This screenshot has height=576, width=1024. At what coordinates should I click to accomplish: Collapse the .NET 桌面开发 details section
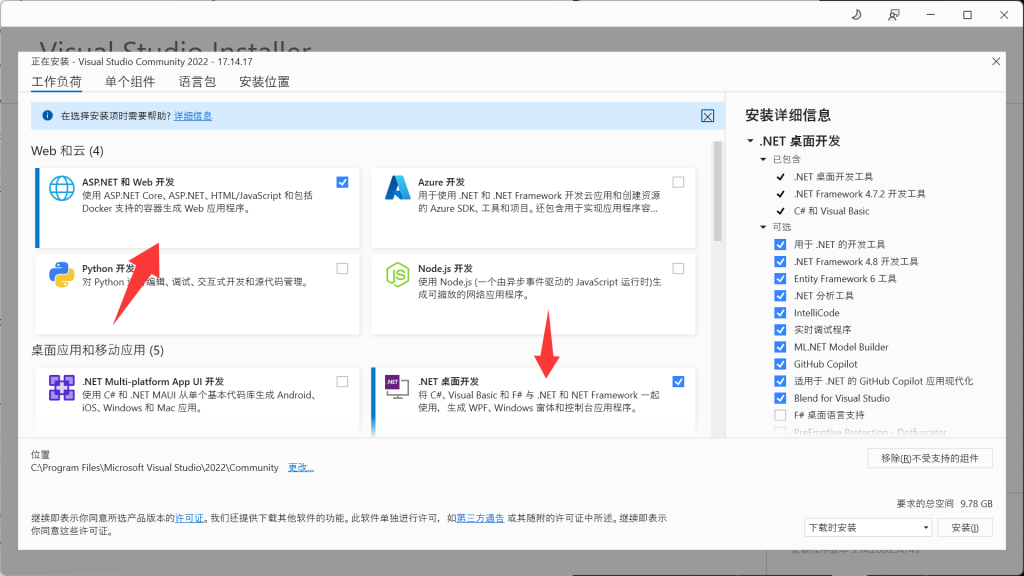point(750,142)
